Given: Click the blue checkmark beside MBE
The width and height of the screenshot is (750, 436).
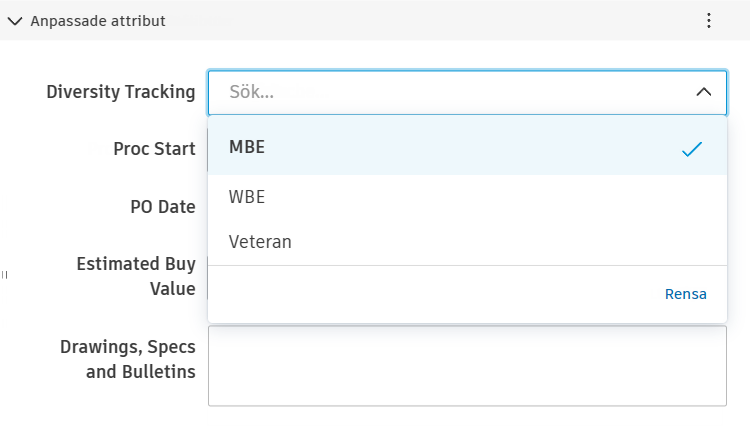Looking at the screenshot, I should (692, 149).
